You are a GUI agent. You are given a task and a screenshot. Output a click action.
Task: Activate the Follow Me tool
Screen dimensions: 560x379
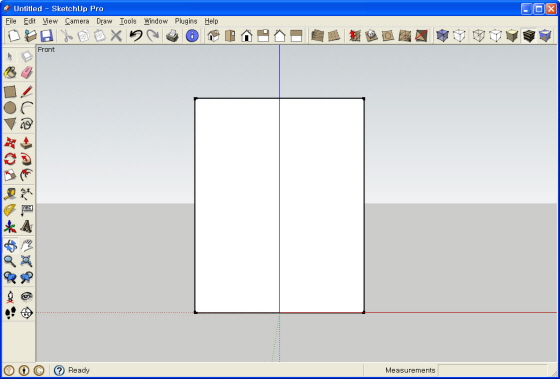(x=26, y=159)
